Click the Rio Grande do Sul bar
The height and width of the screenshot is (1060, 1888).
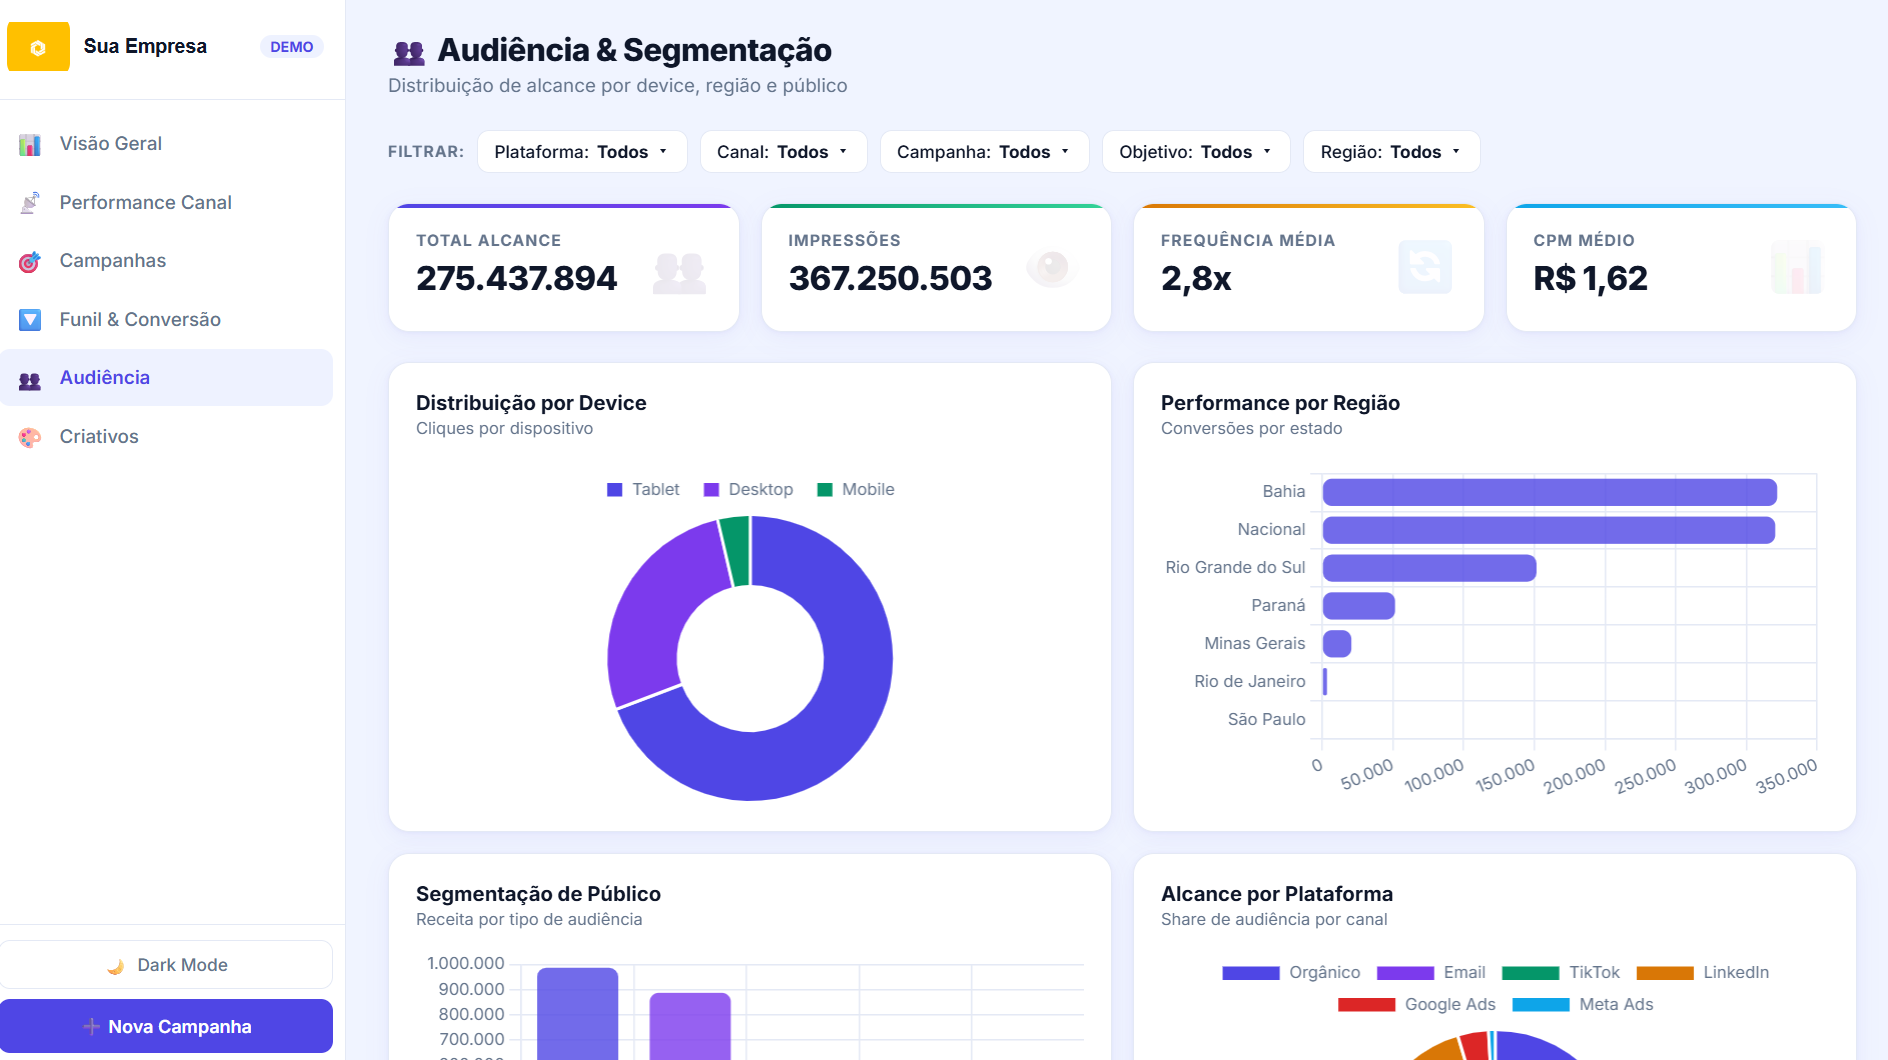coord(1429,568)
